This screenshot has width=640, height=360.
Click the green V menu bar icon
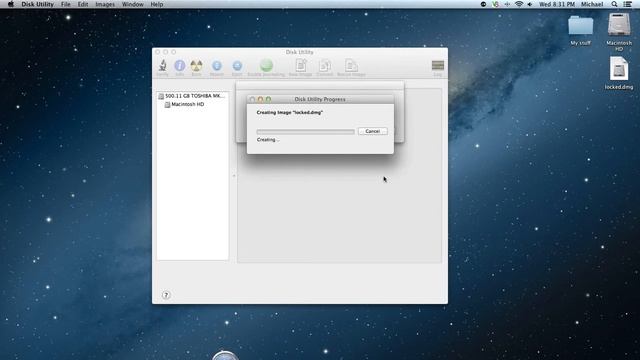click(495, 4)
